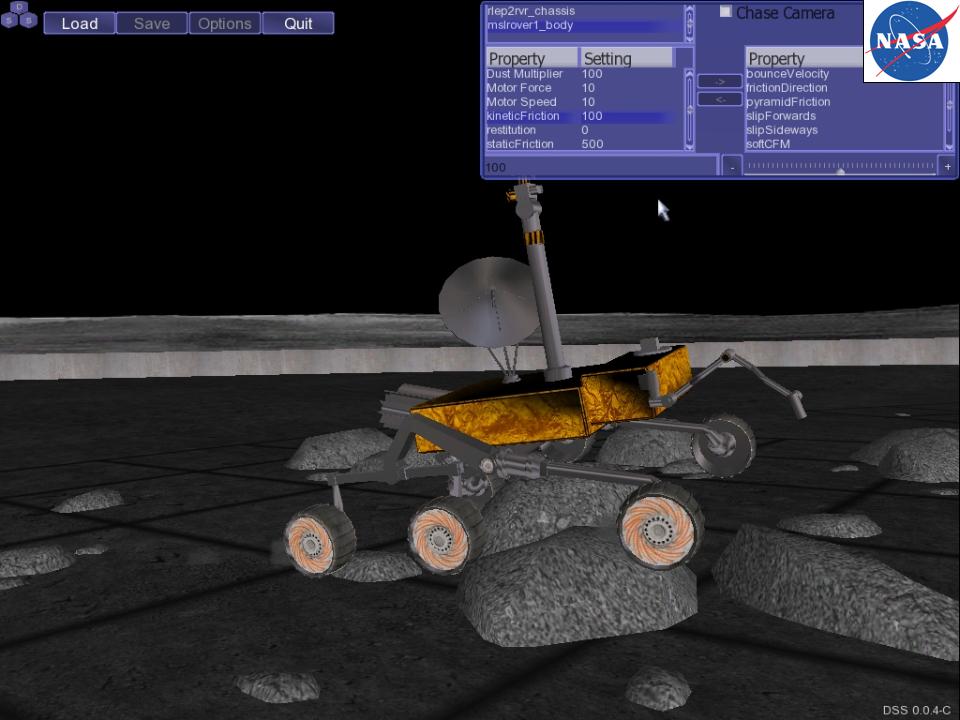This screenshot has width=960, height=720.
Task: Click the Save menu button
Action: point(152,23)
